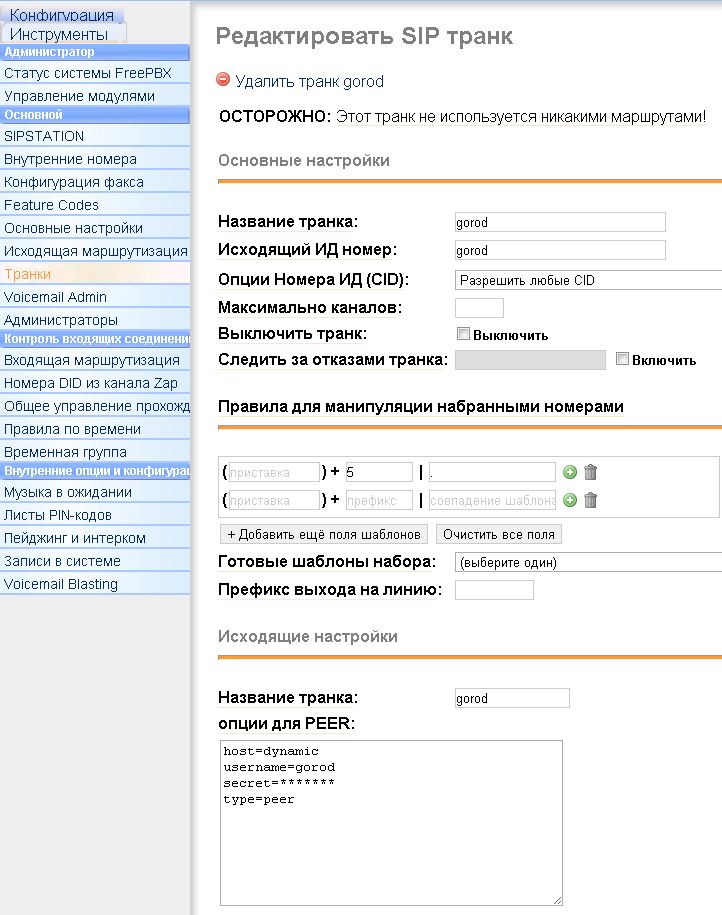Click the red delete trunk icon
The width and height of the screenshot is (722, 915).
pyautogui.click(x=223, y=79)
